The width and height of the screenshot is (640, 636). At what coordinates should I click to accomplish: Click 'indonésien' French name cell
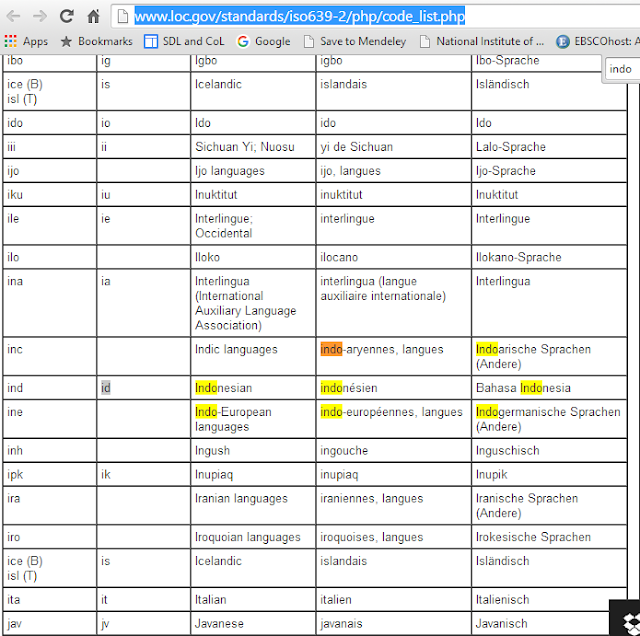[393, 387]
